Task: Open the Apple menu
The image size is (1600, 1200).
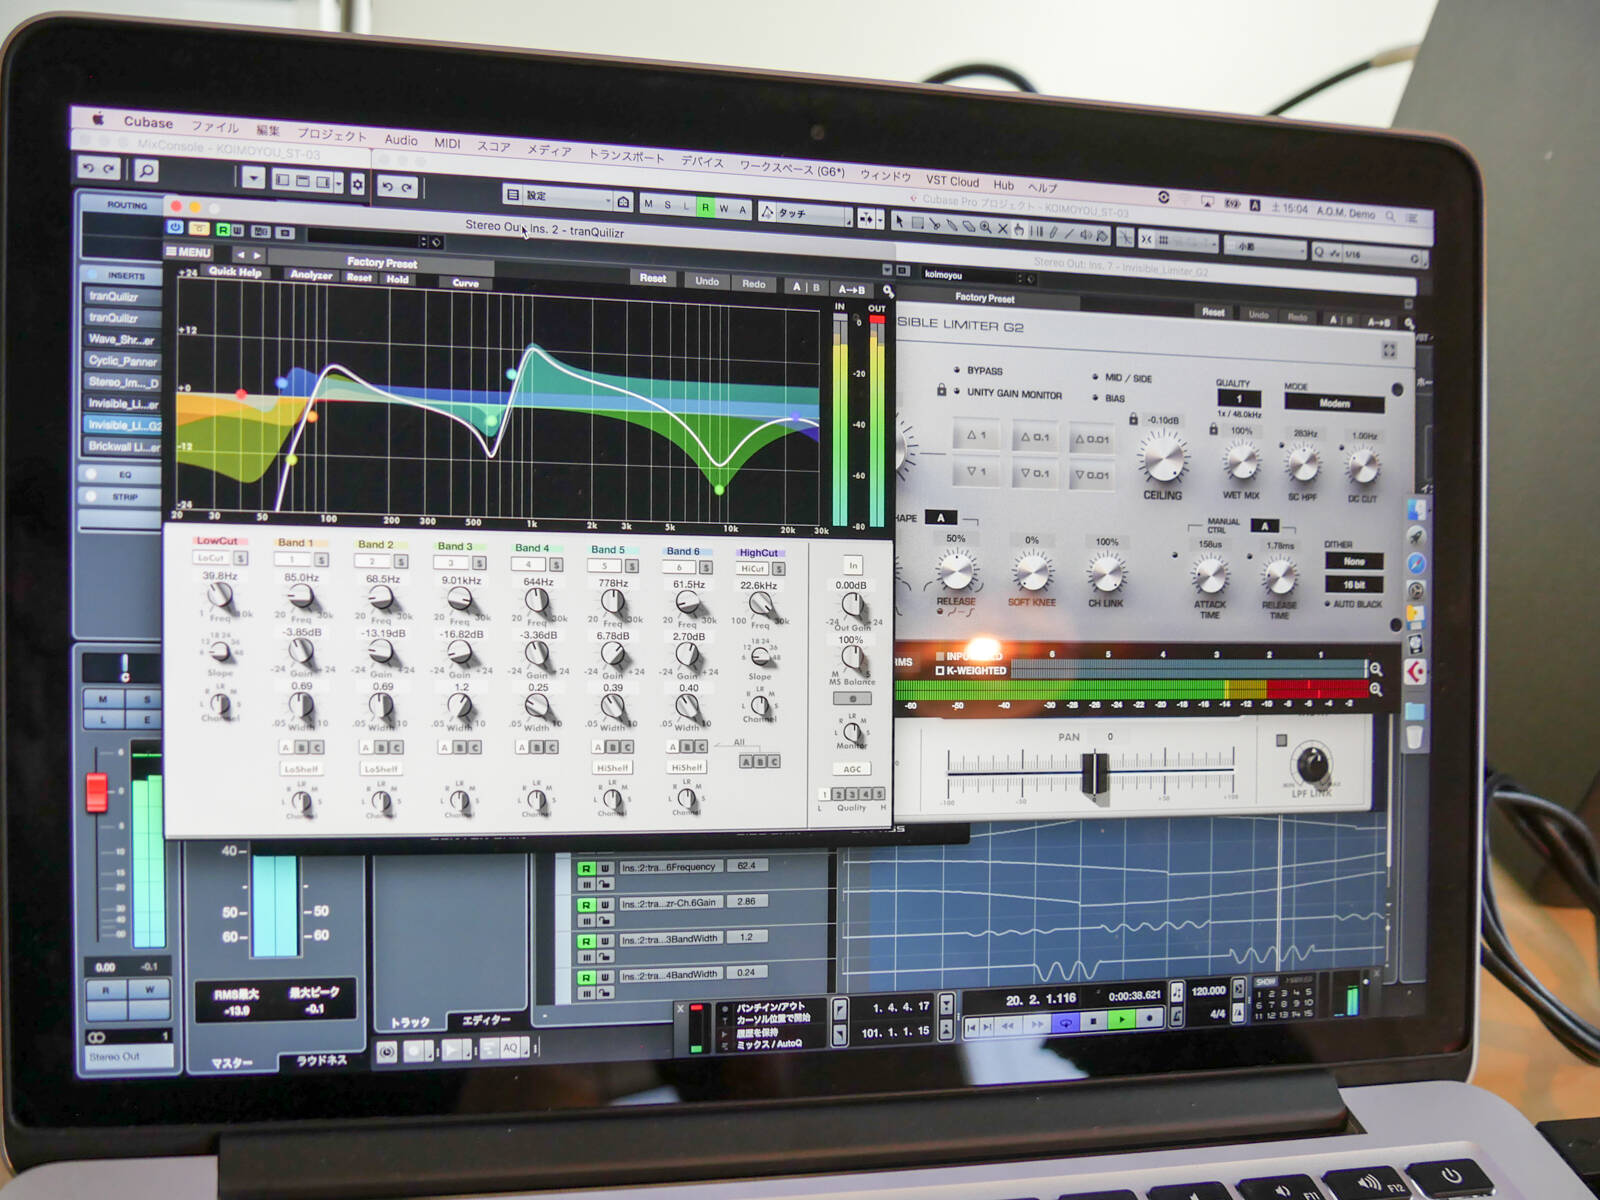Action: point(98,118)
